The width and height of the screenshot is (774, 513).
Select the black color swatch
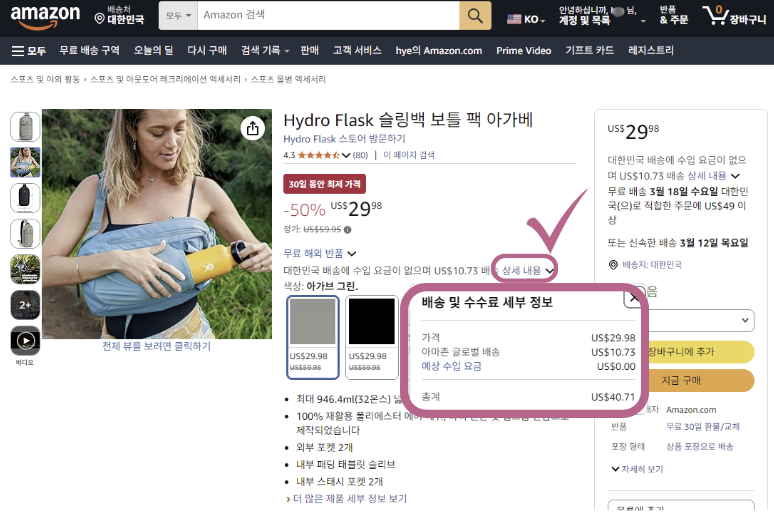click(372, 338)
